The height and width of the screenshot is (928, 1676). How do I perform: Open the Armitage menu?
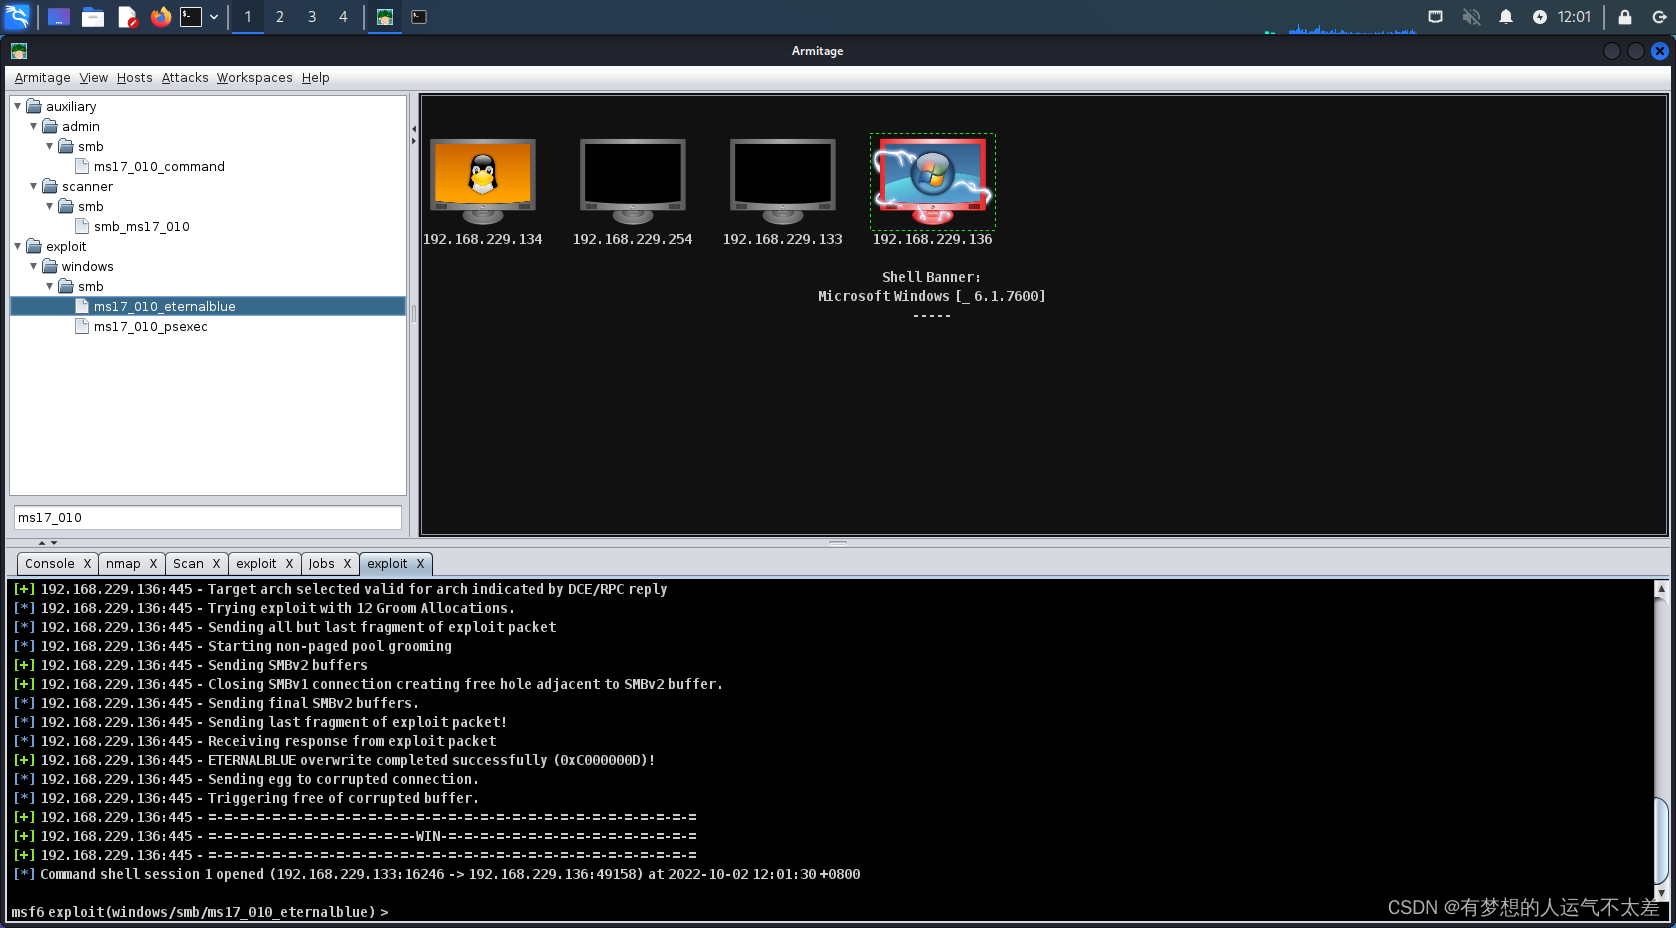(x=42, y=78)
